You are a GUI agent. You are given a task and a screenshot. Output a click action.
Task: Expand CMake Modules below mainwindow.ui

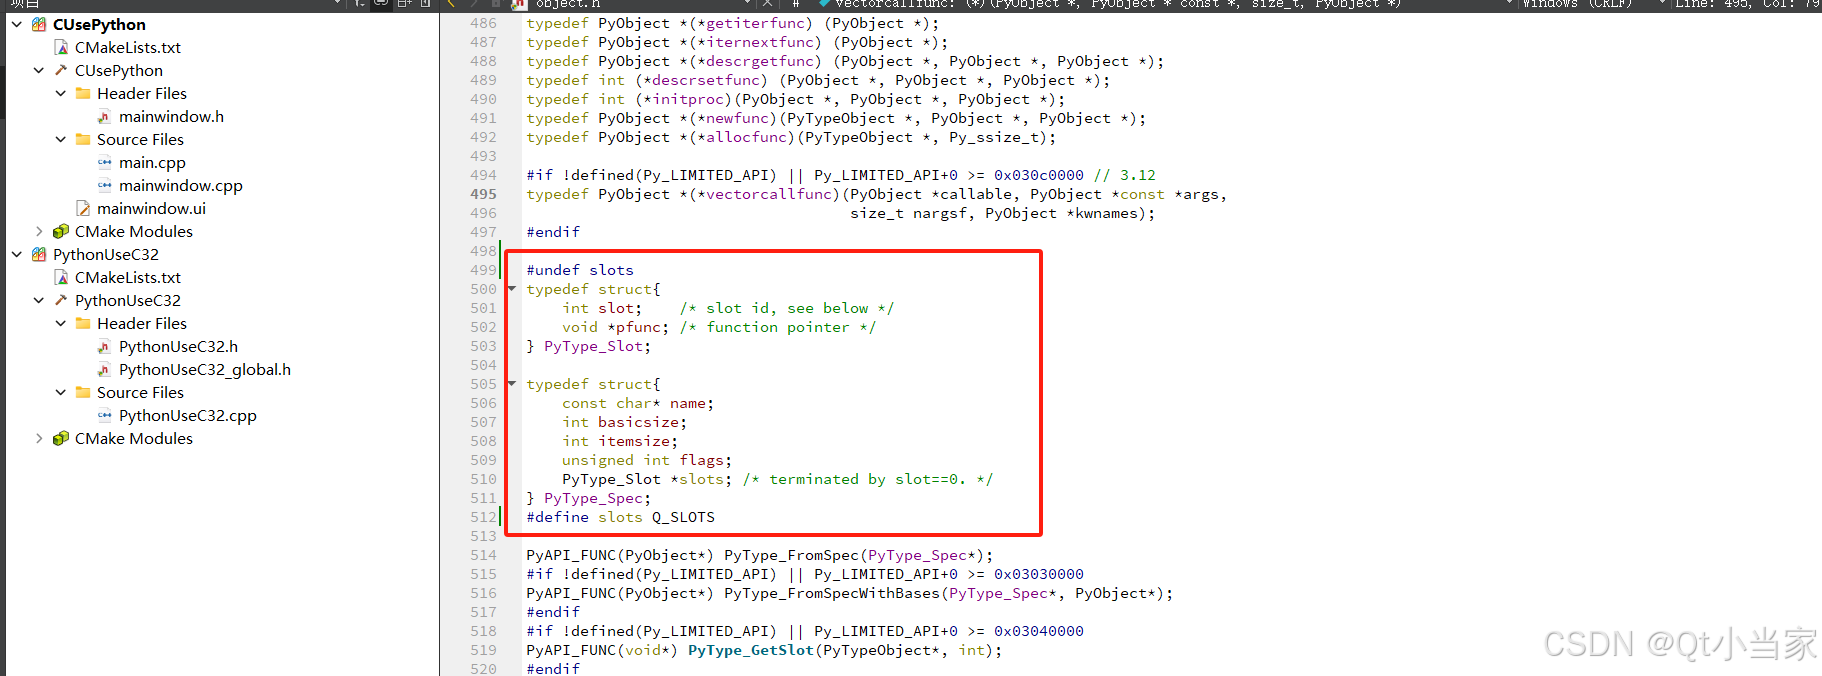click(39, 231)
